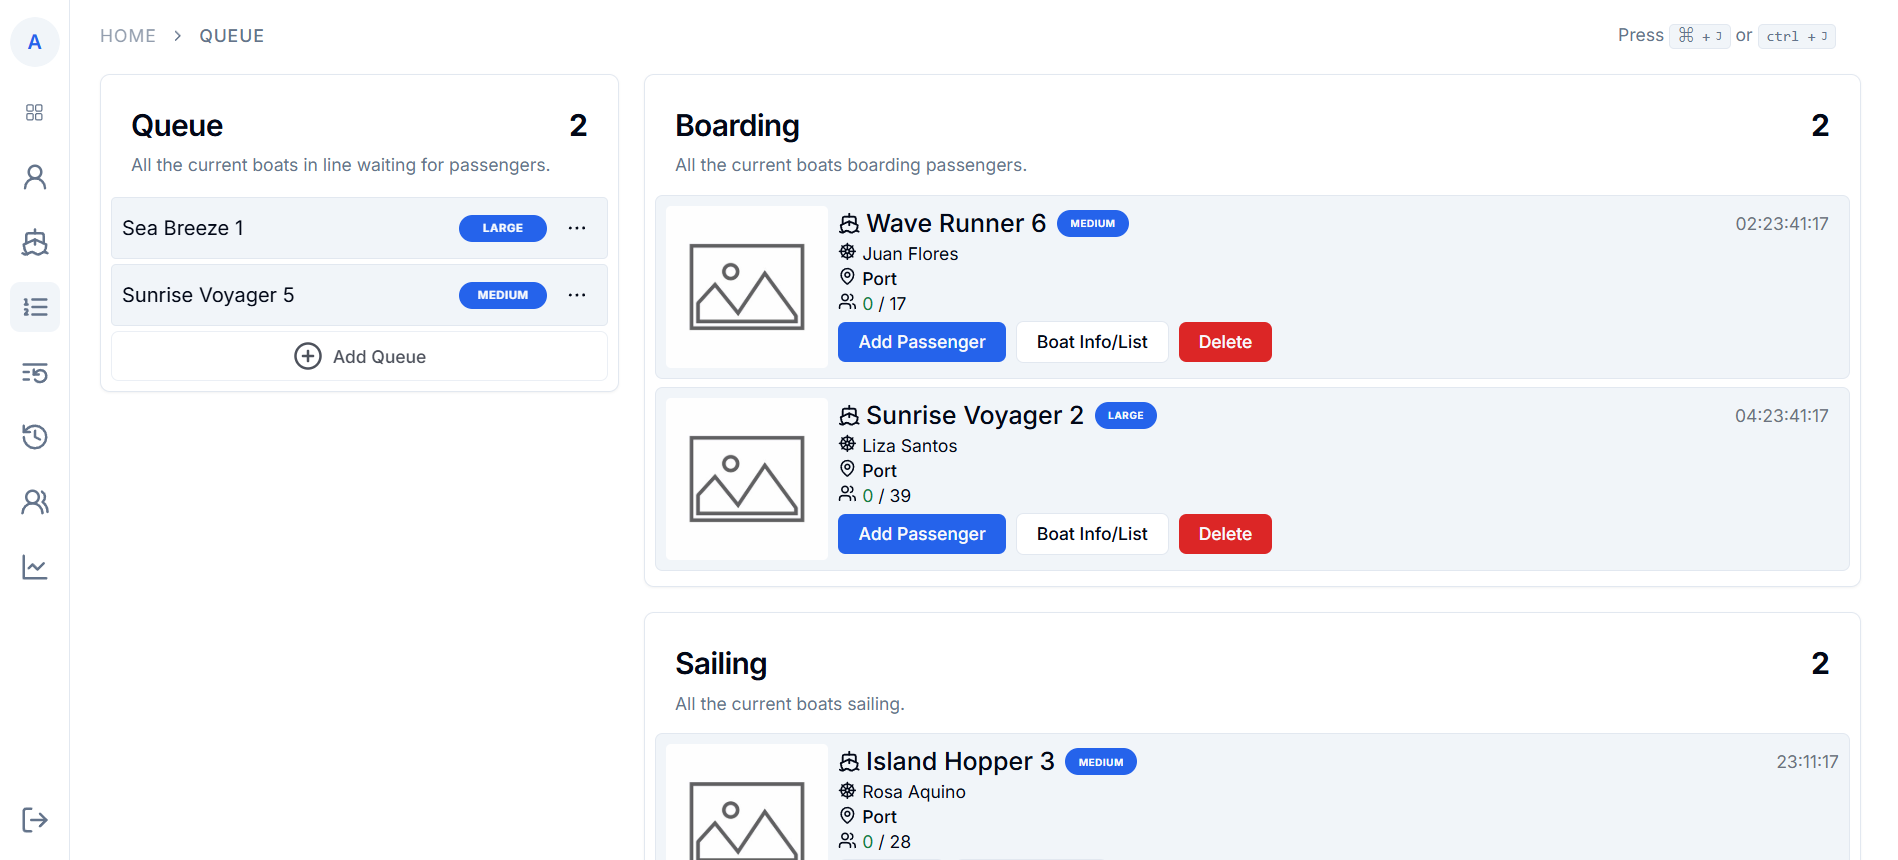Open the analytics line chart sidebar icon
Viewport: 1898px width, 860px height.
coord(34,567)
